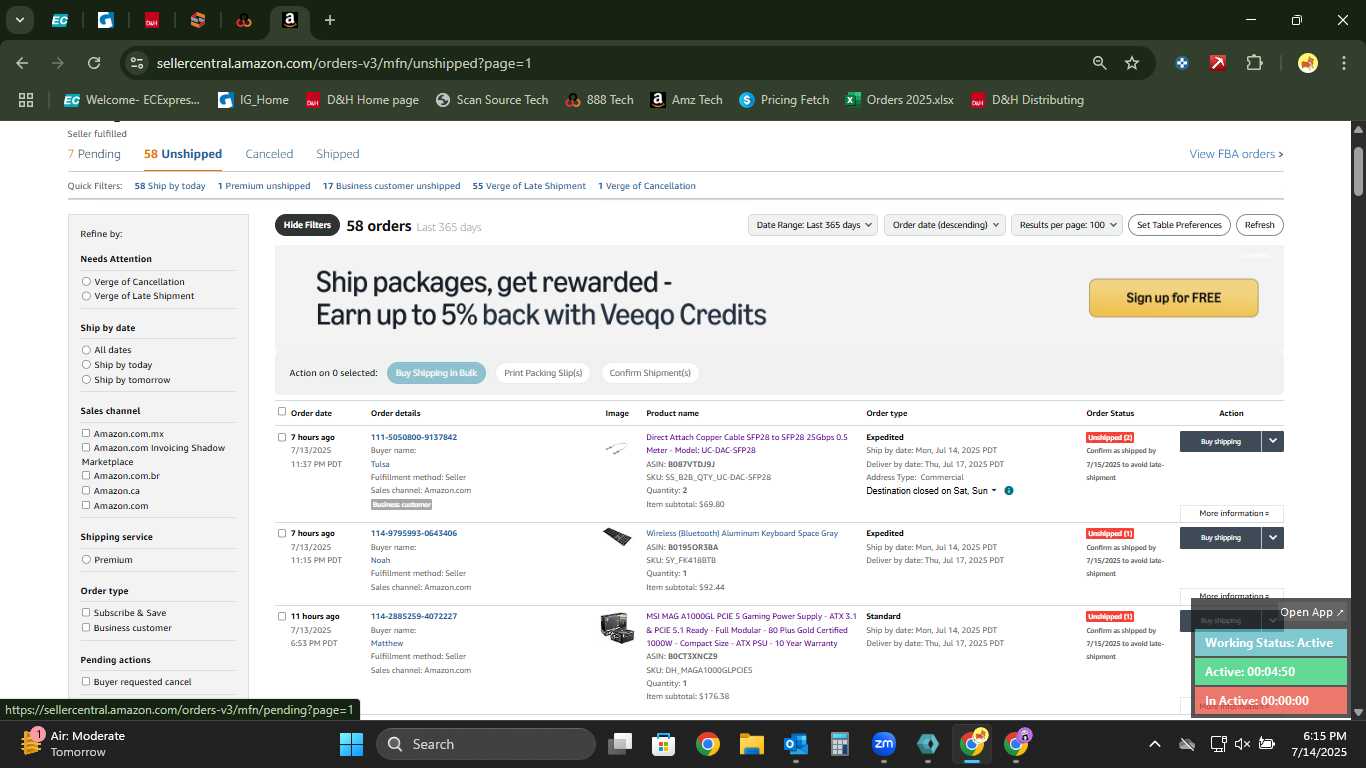Image resolution: width=1366 pixels, height=768 pixels.
Task: Click the page vertical scrollbar
Action: pyautogui.click(x=1358, y=172)
